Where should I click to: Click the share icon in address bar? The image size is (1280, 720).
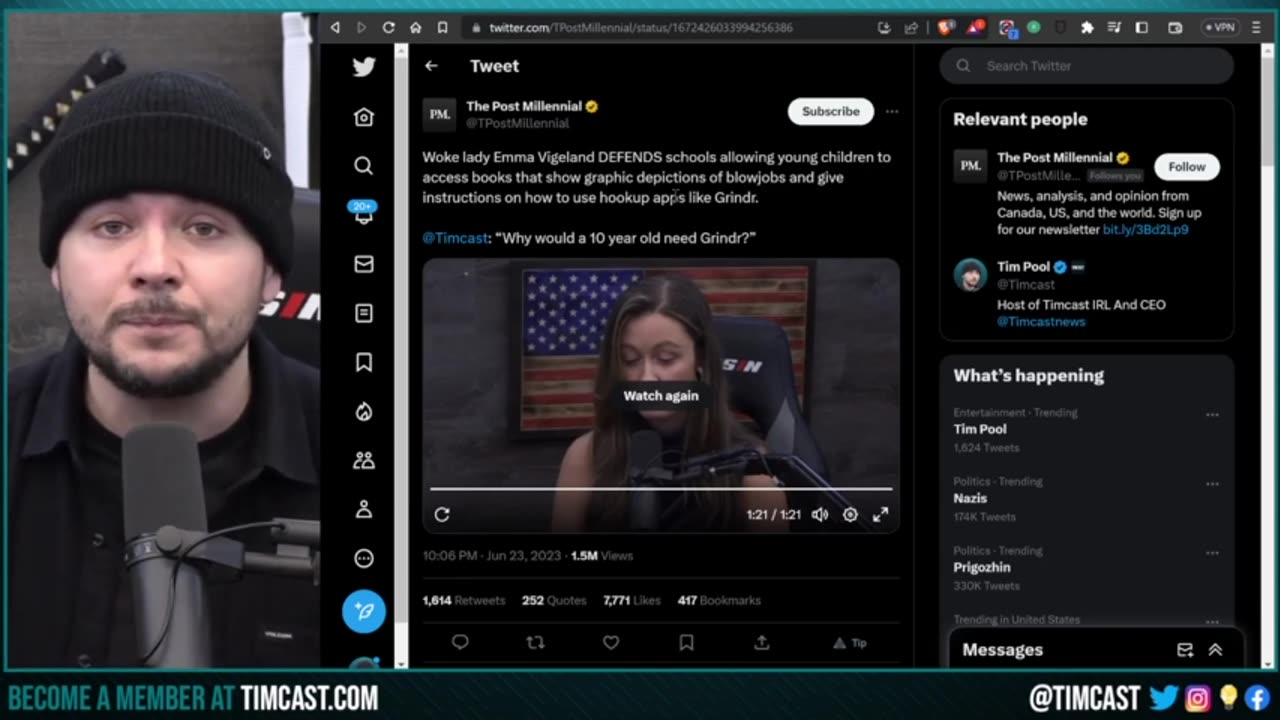pyautogui.click(x=912, y=27)
